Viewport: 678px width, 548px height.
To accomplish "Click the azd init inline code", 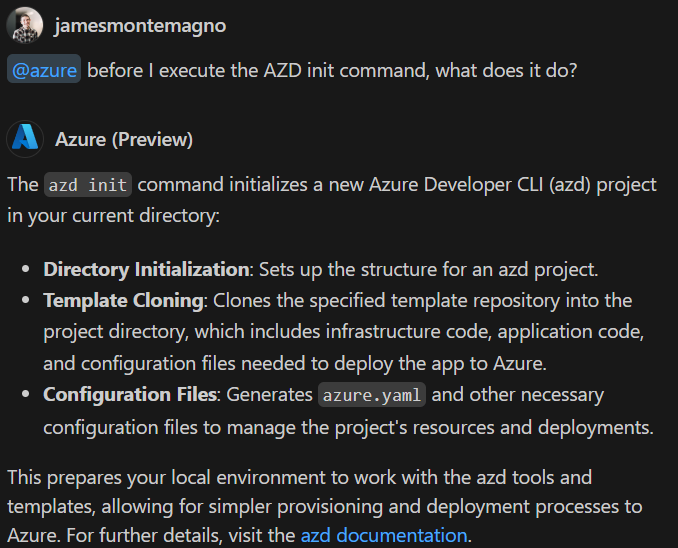I will point(88,185).
